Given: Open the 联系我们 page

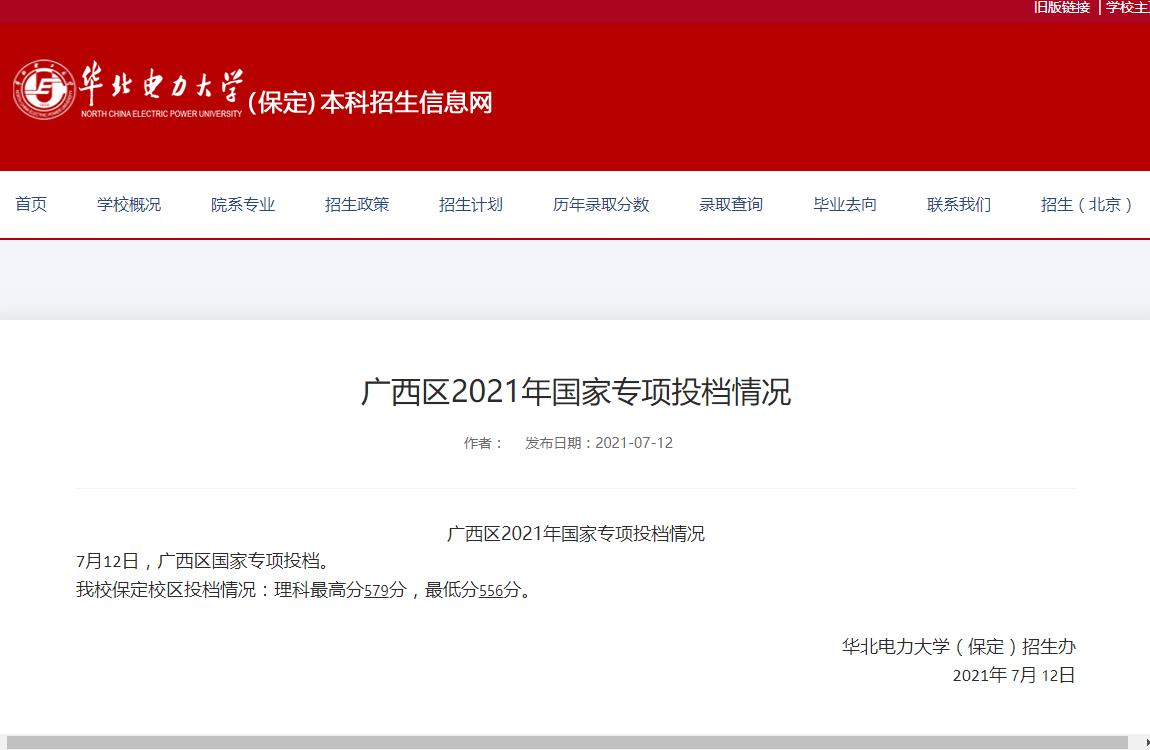Looking at the screenshot, I should coord(959,204).
